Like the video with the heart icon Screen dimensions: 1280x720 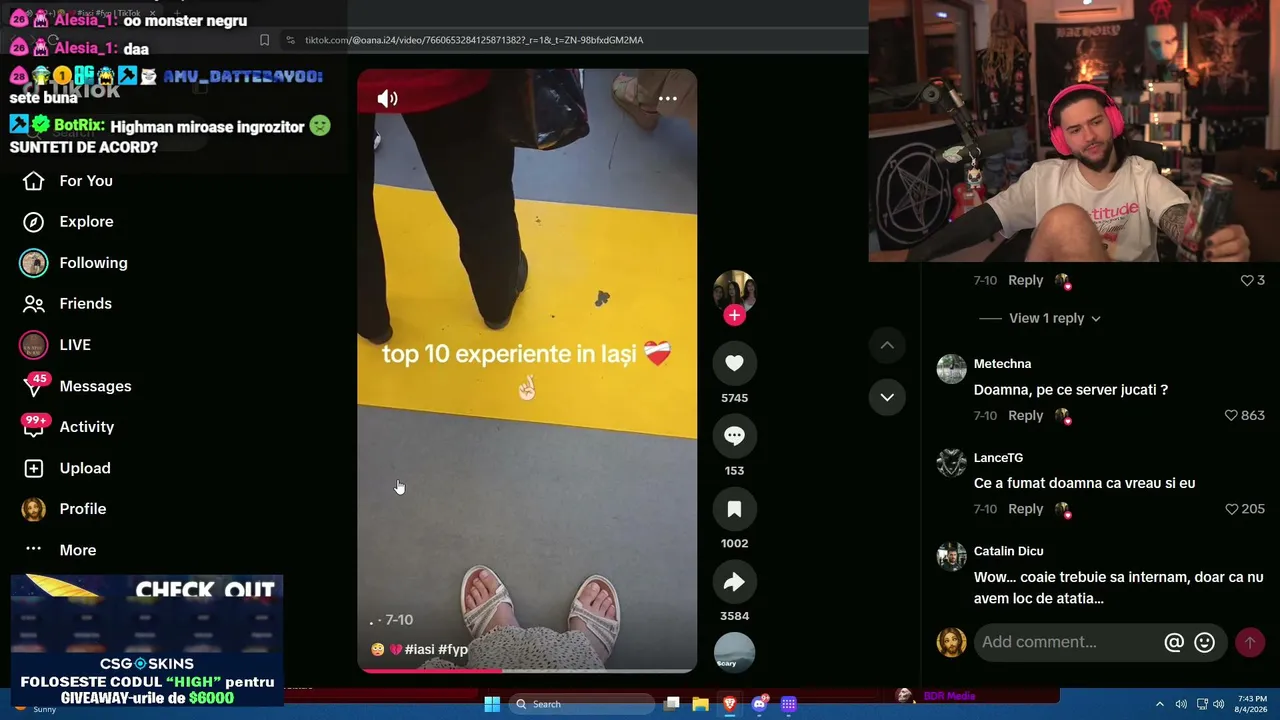click(734, 363)
